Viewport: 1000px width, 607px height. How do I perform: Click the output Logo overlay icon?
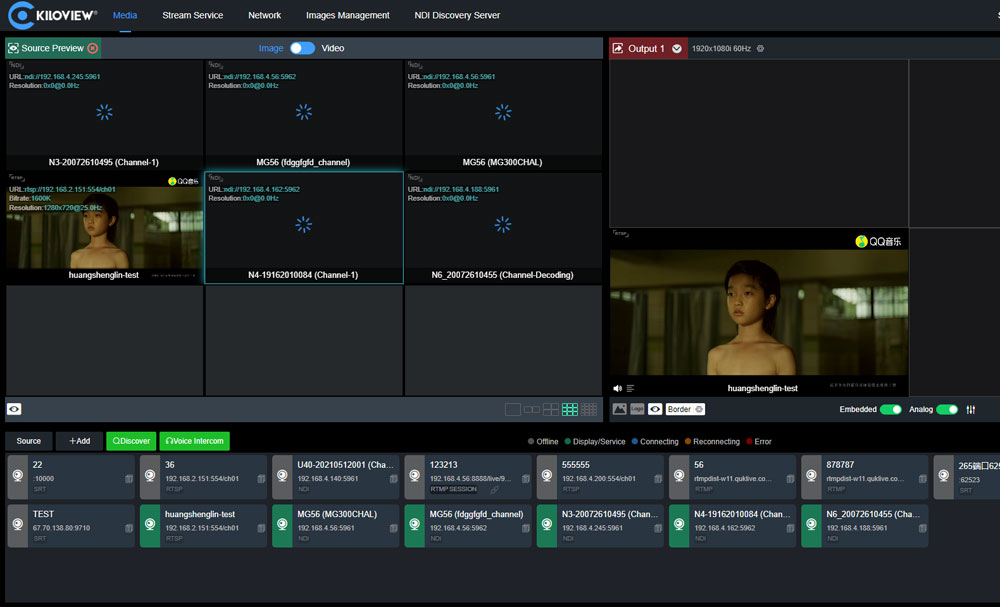637,409
